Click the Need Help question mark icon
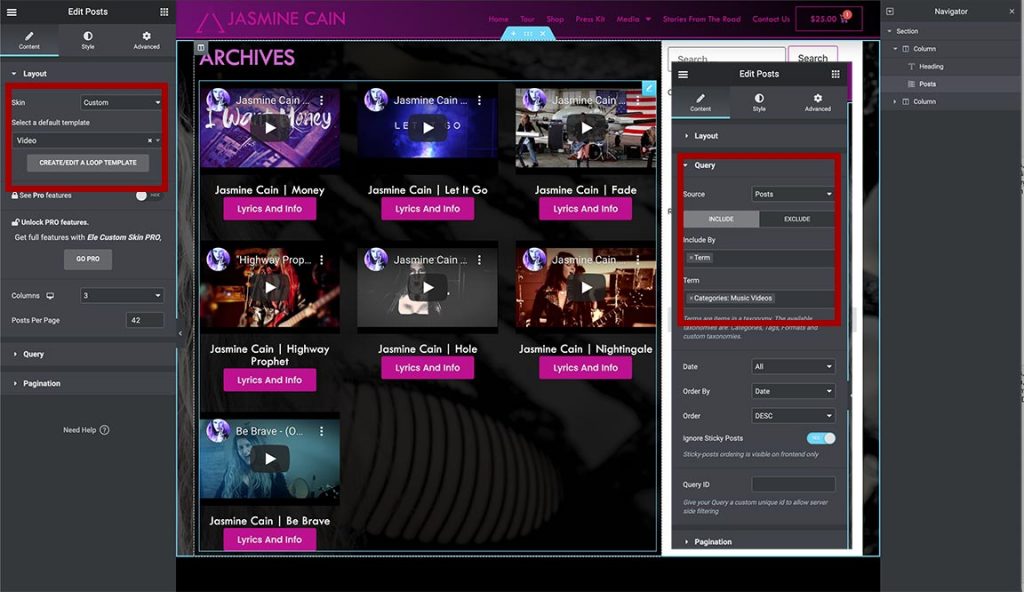 [x=104, y=430]
